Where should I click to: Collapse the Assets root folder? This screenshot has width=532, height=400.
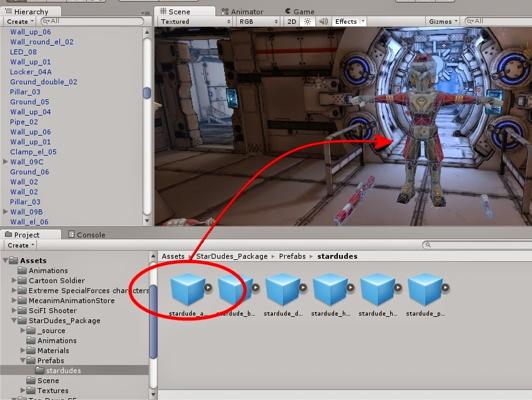[x=5, y=261]
